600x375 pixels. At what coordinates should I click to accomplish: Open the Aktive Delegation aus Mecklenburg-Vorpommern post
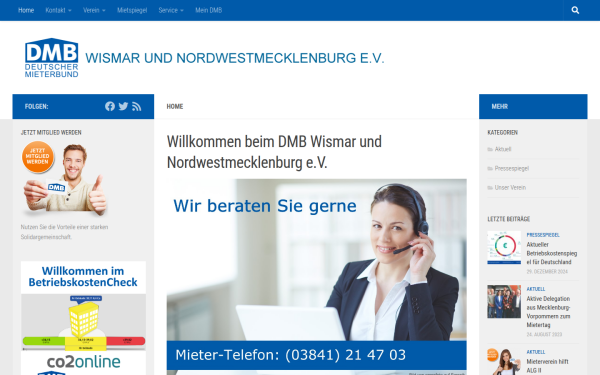tap(548, 312)
